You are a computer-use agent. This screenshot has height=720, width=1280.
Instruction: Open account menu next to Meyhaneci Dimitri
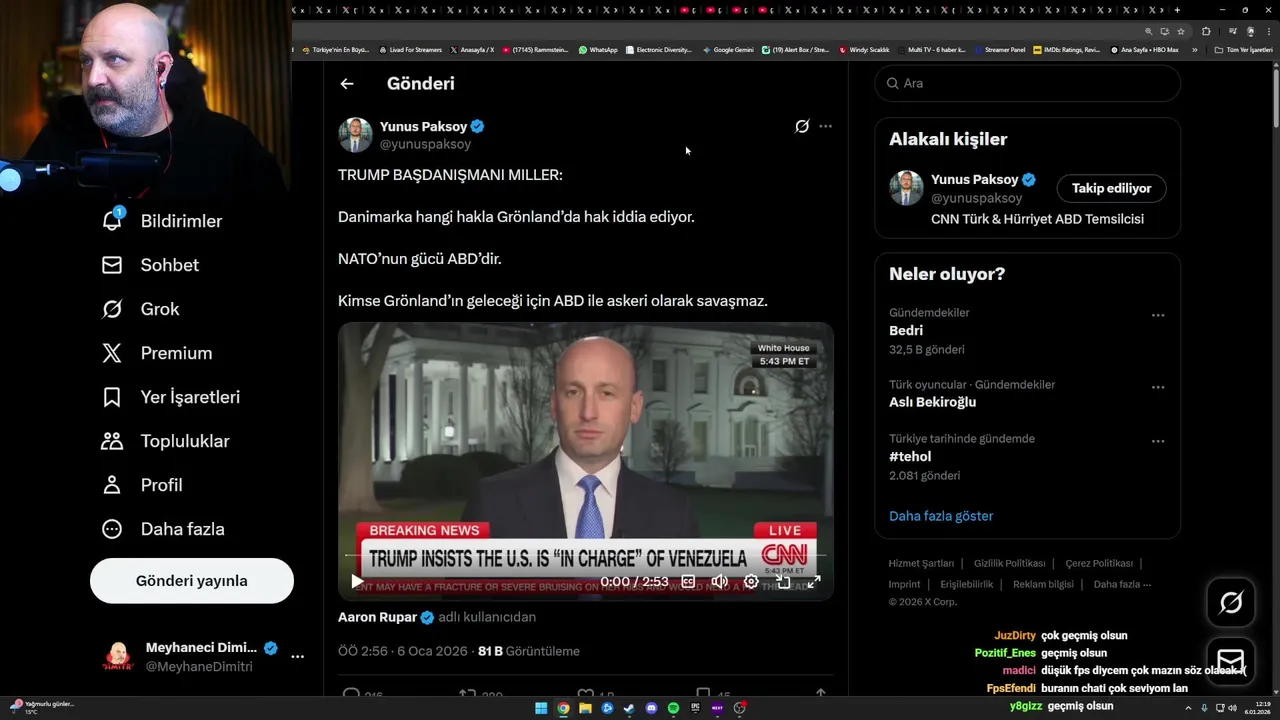point(297,657)
